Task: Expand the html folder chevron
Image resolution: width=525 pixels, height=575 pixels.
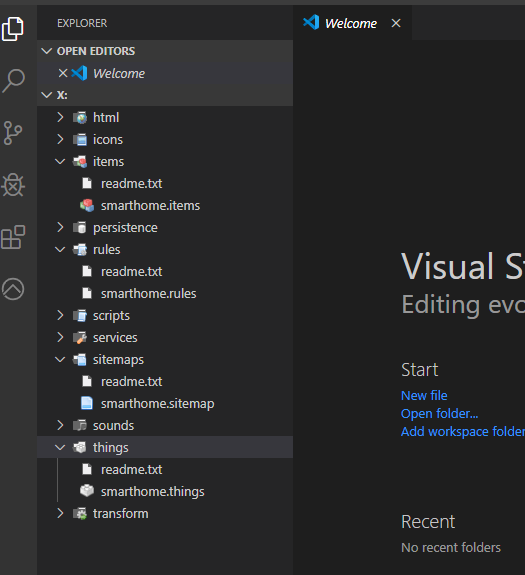Action: pos(60,117)
